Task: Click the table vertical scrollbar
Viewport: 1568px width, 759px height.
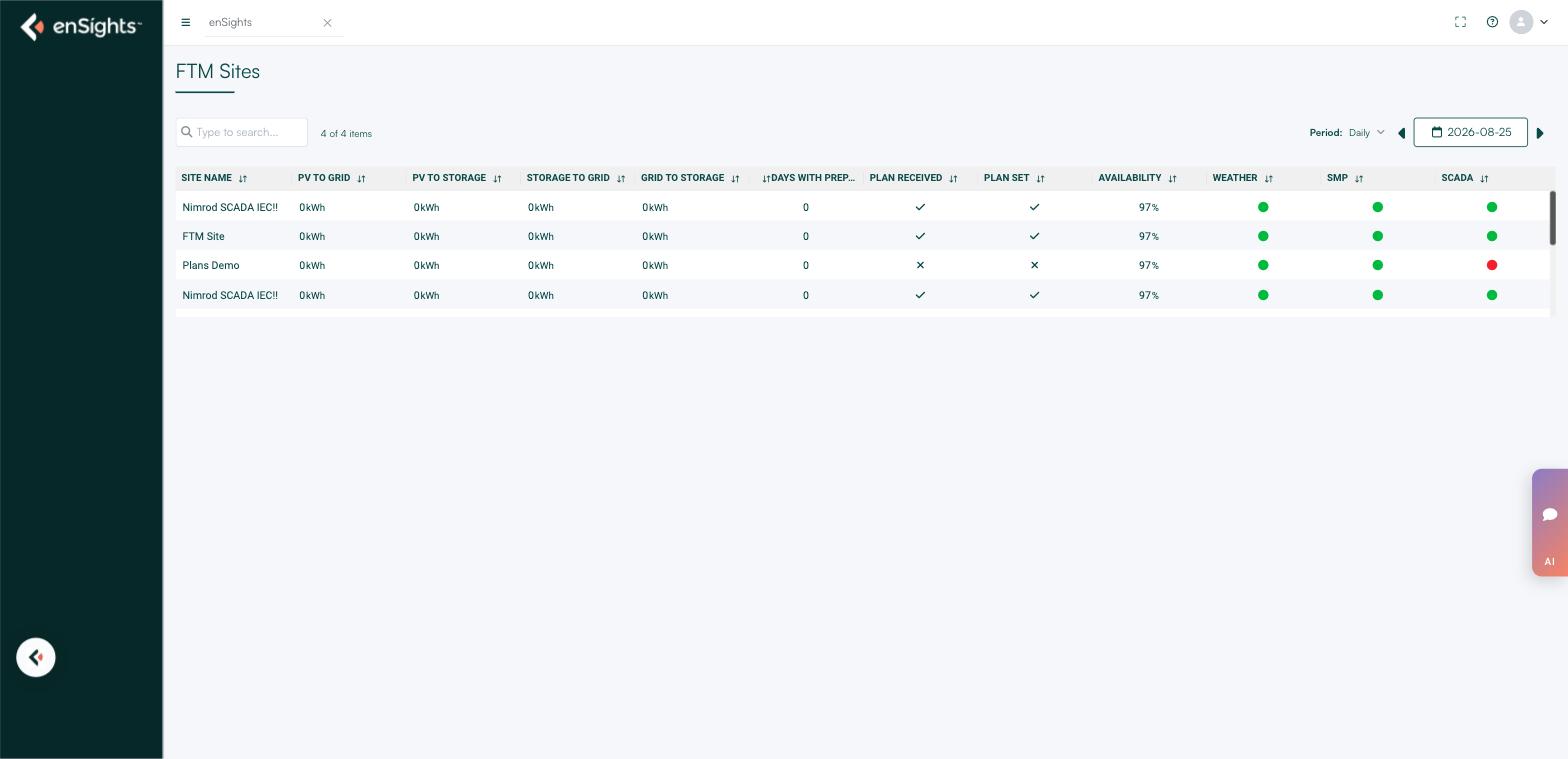Action: tap(1552, 217)
